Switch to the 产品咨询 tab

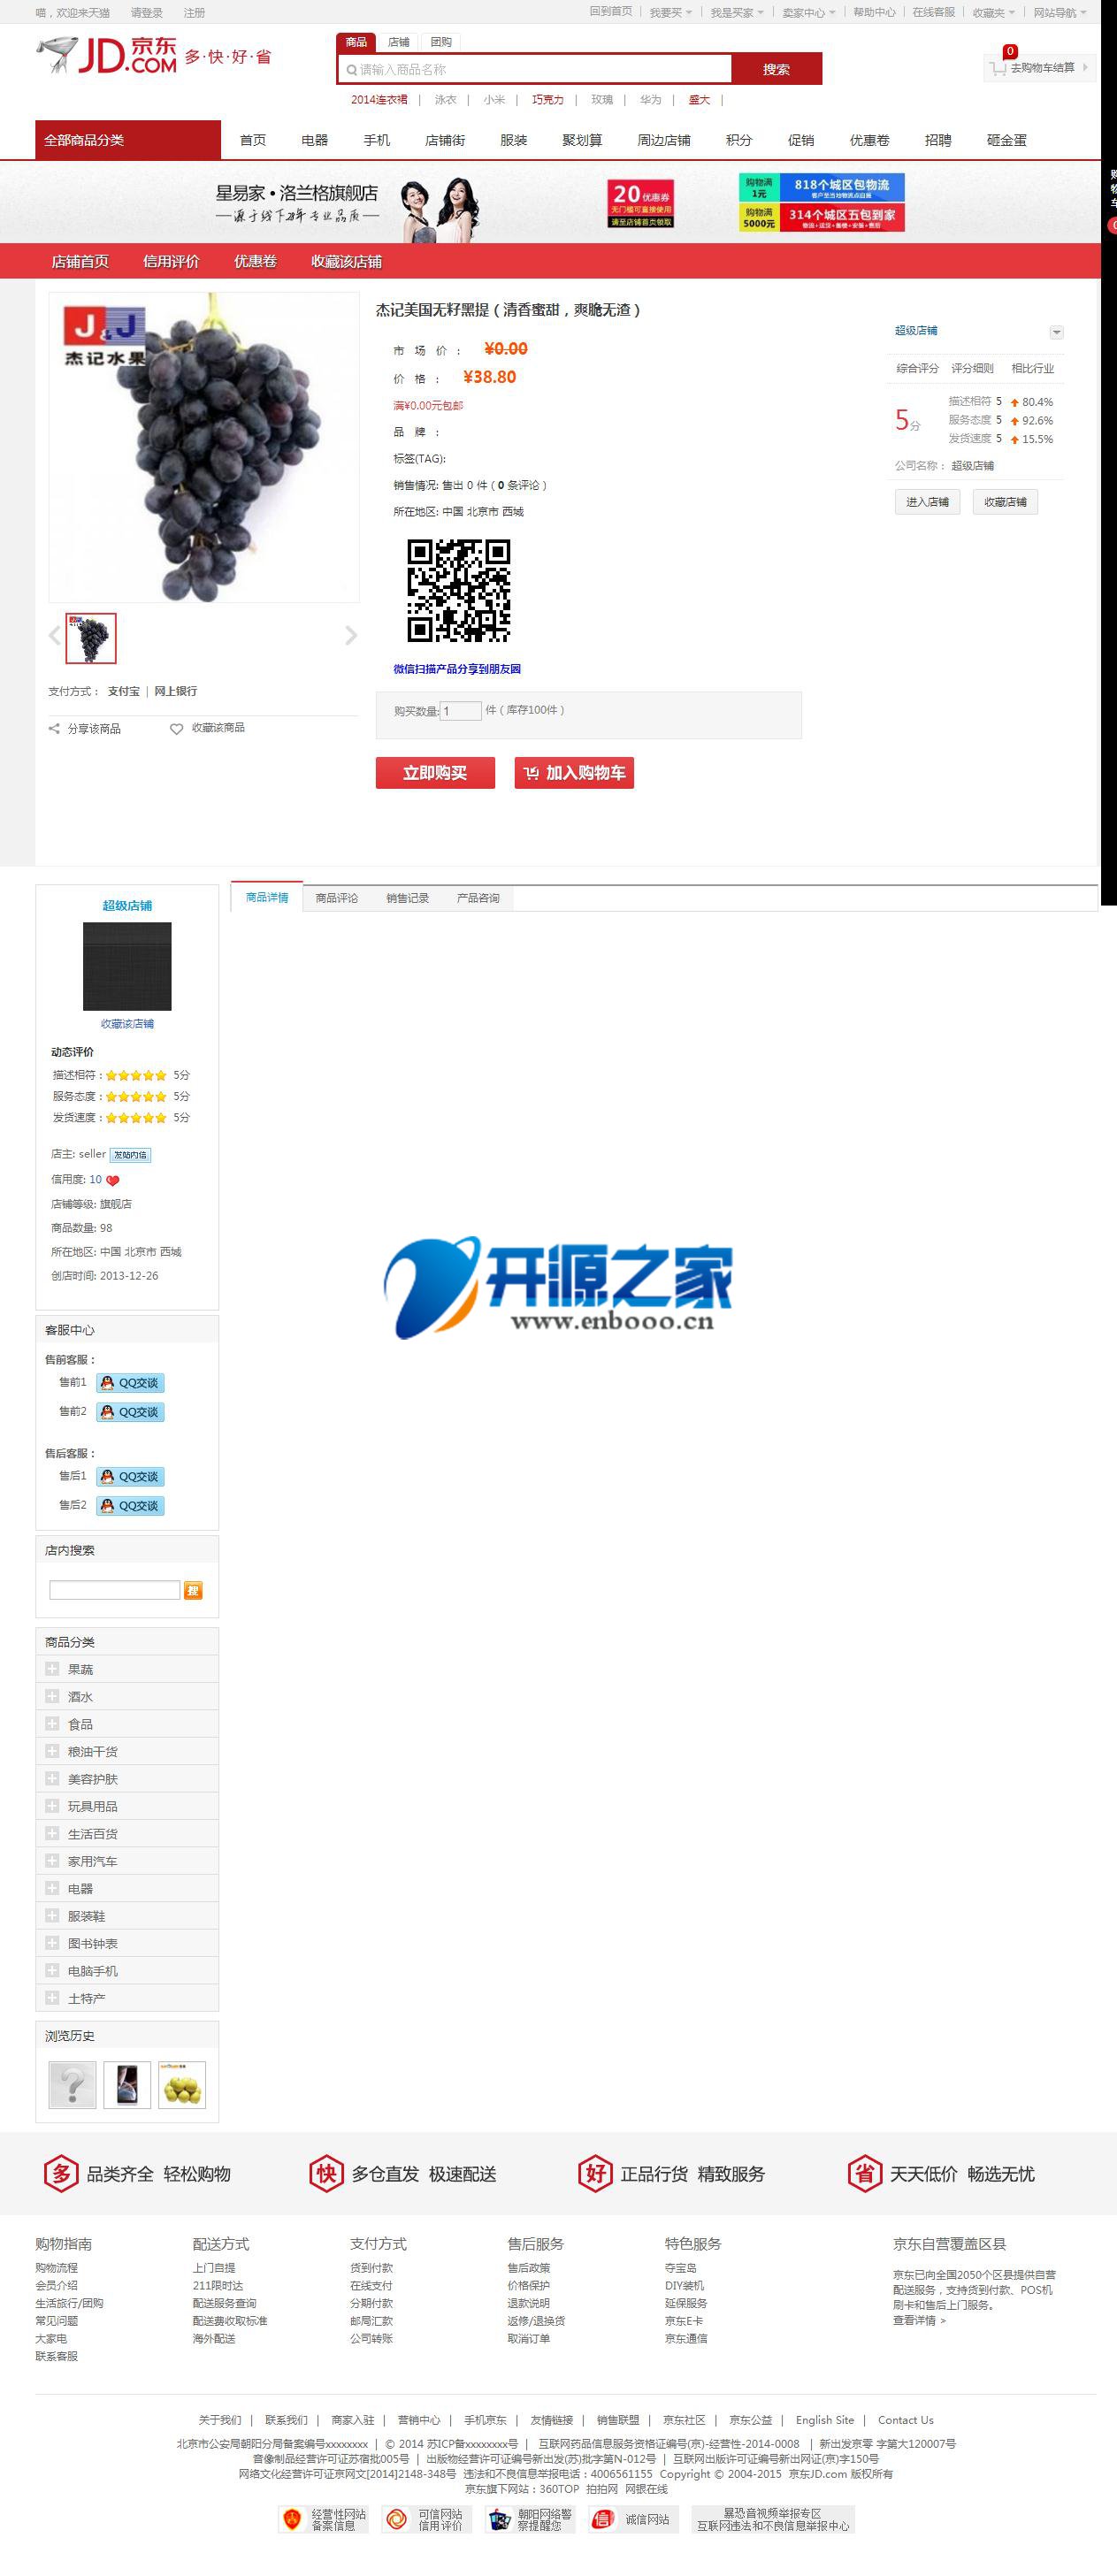tap(478, 898)
